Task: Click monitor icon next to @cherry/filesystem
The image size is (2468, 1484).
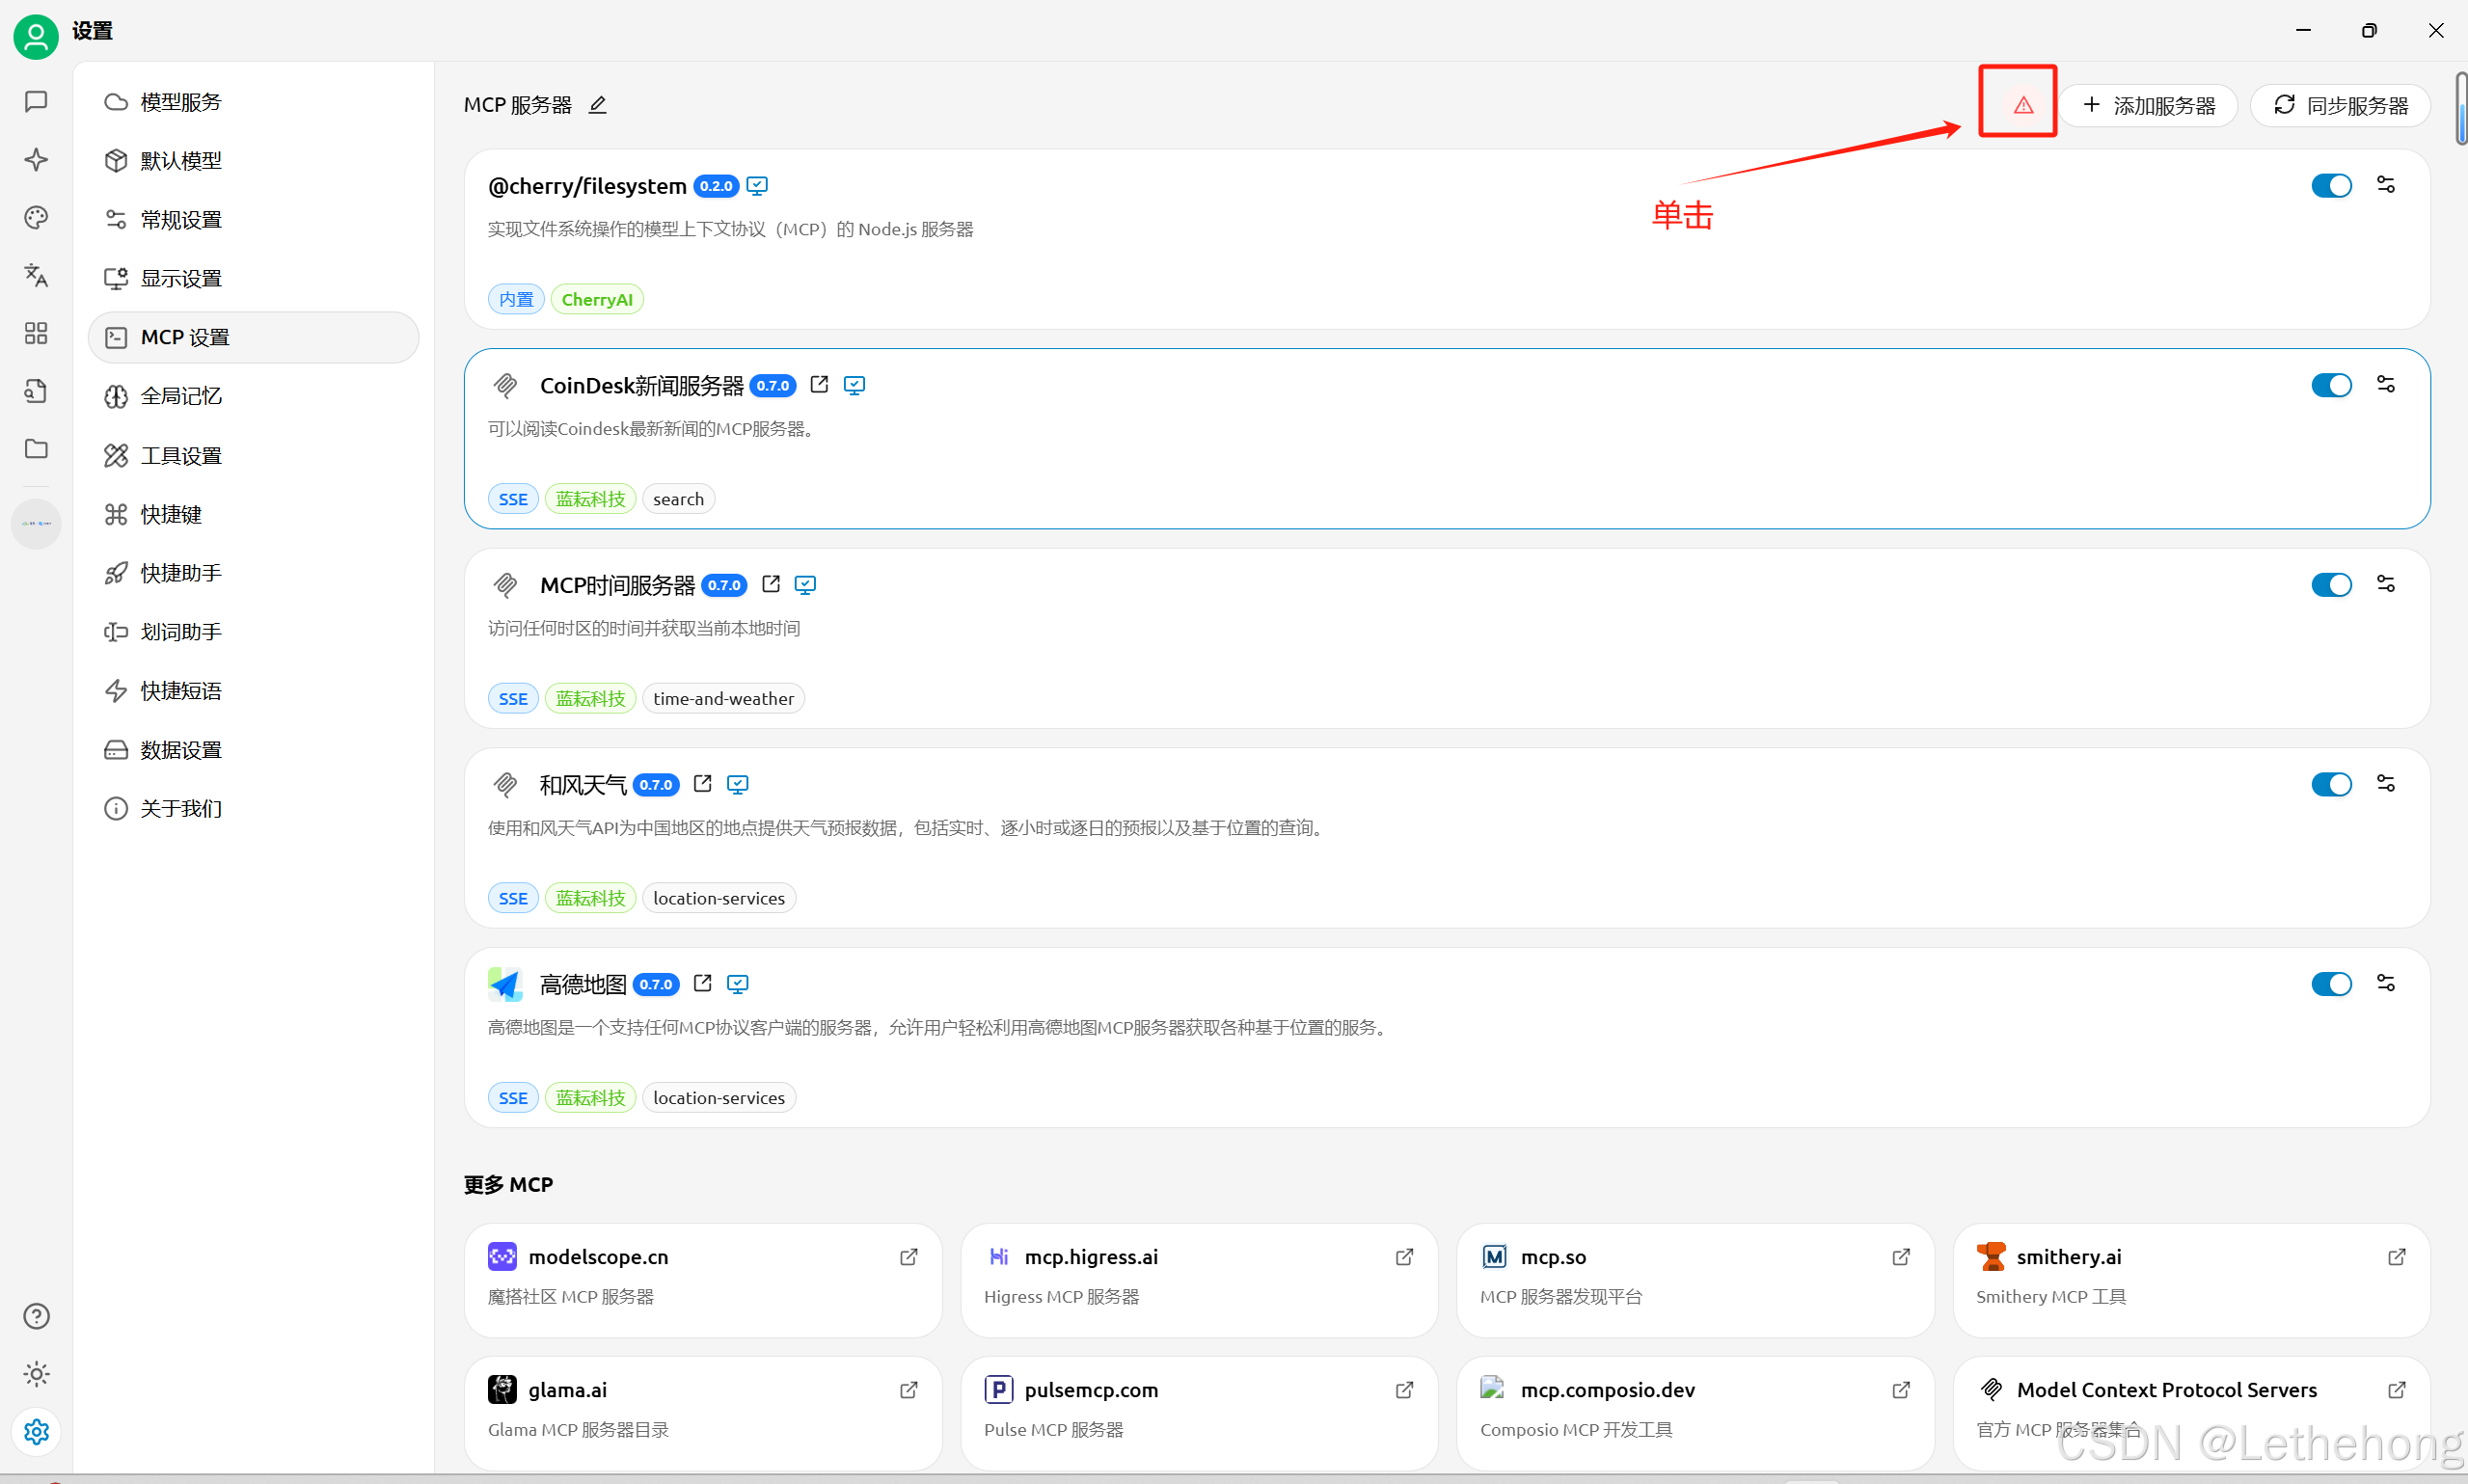Action: click(x=757, y=186)
